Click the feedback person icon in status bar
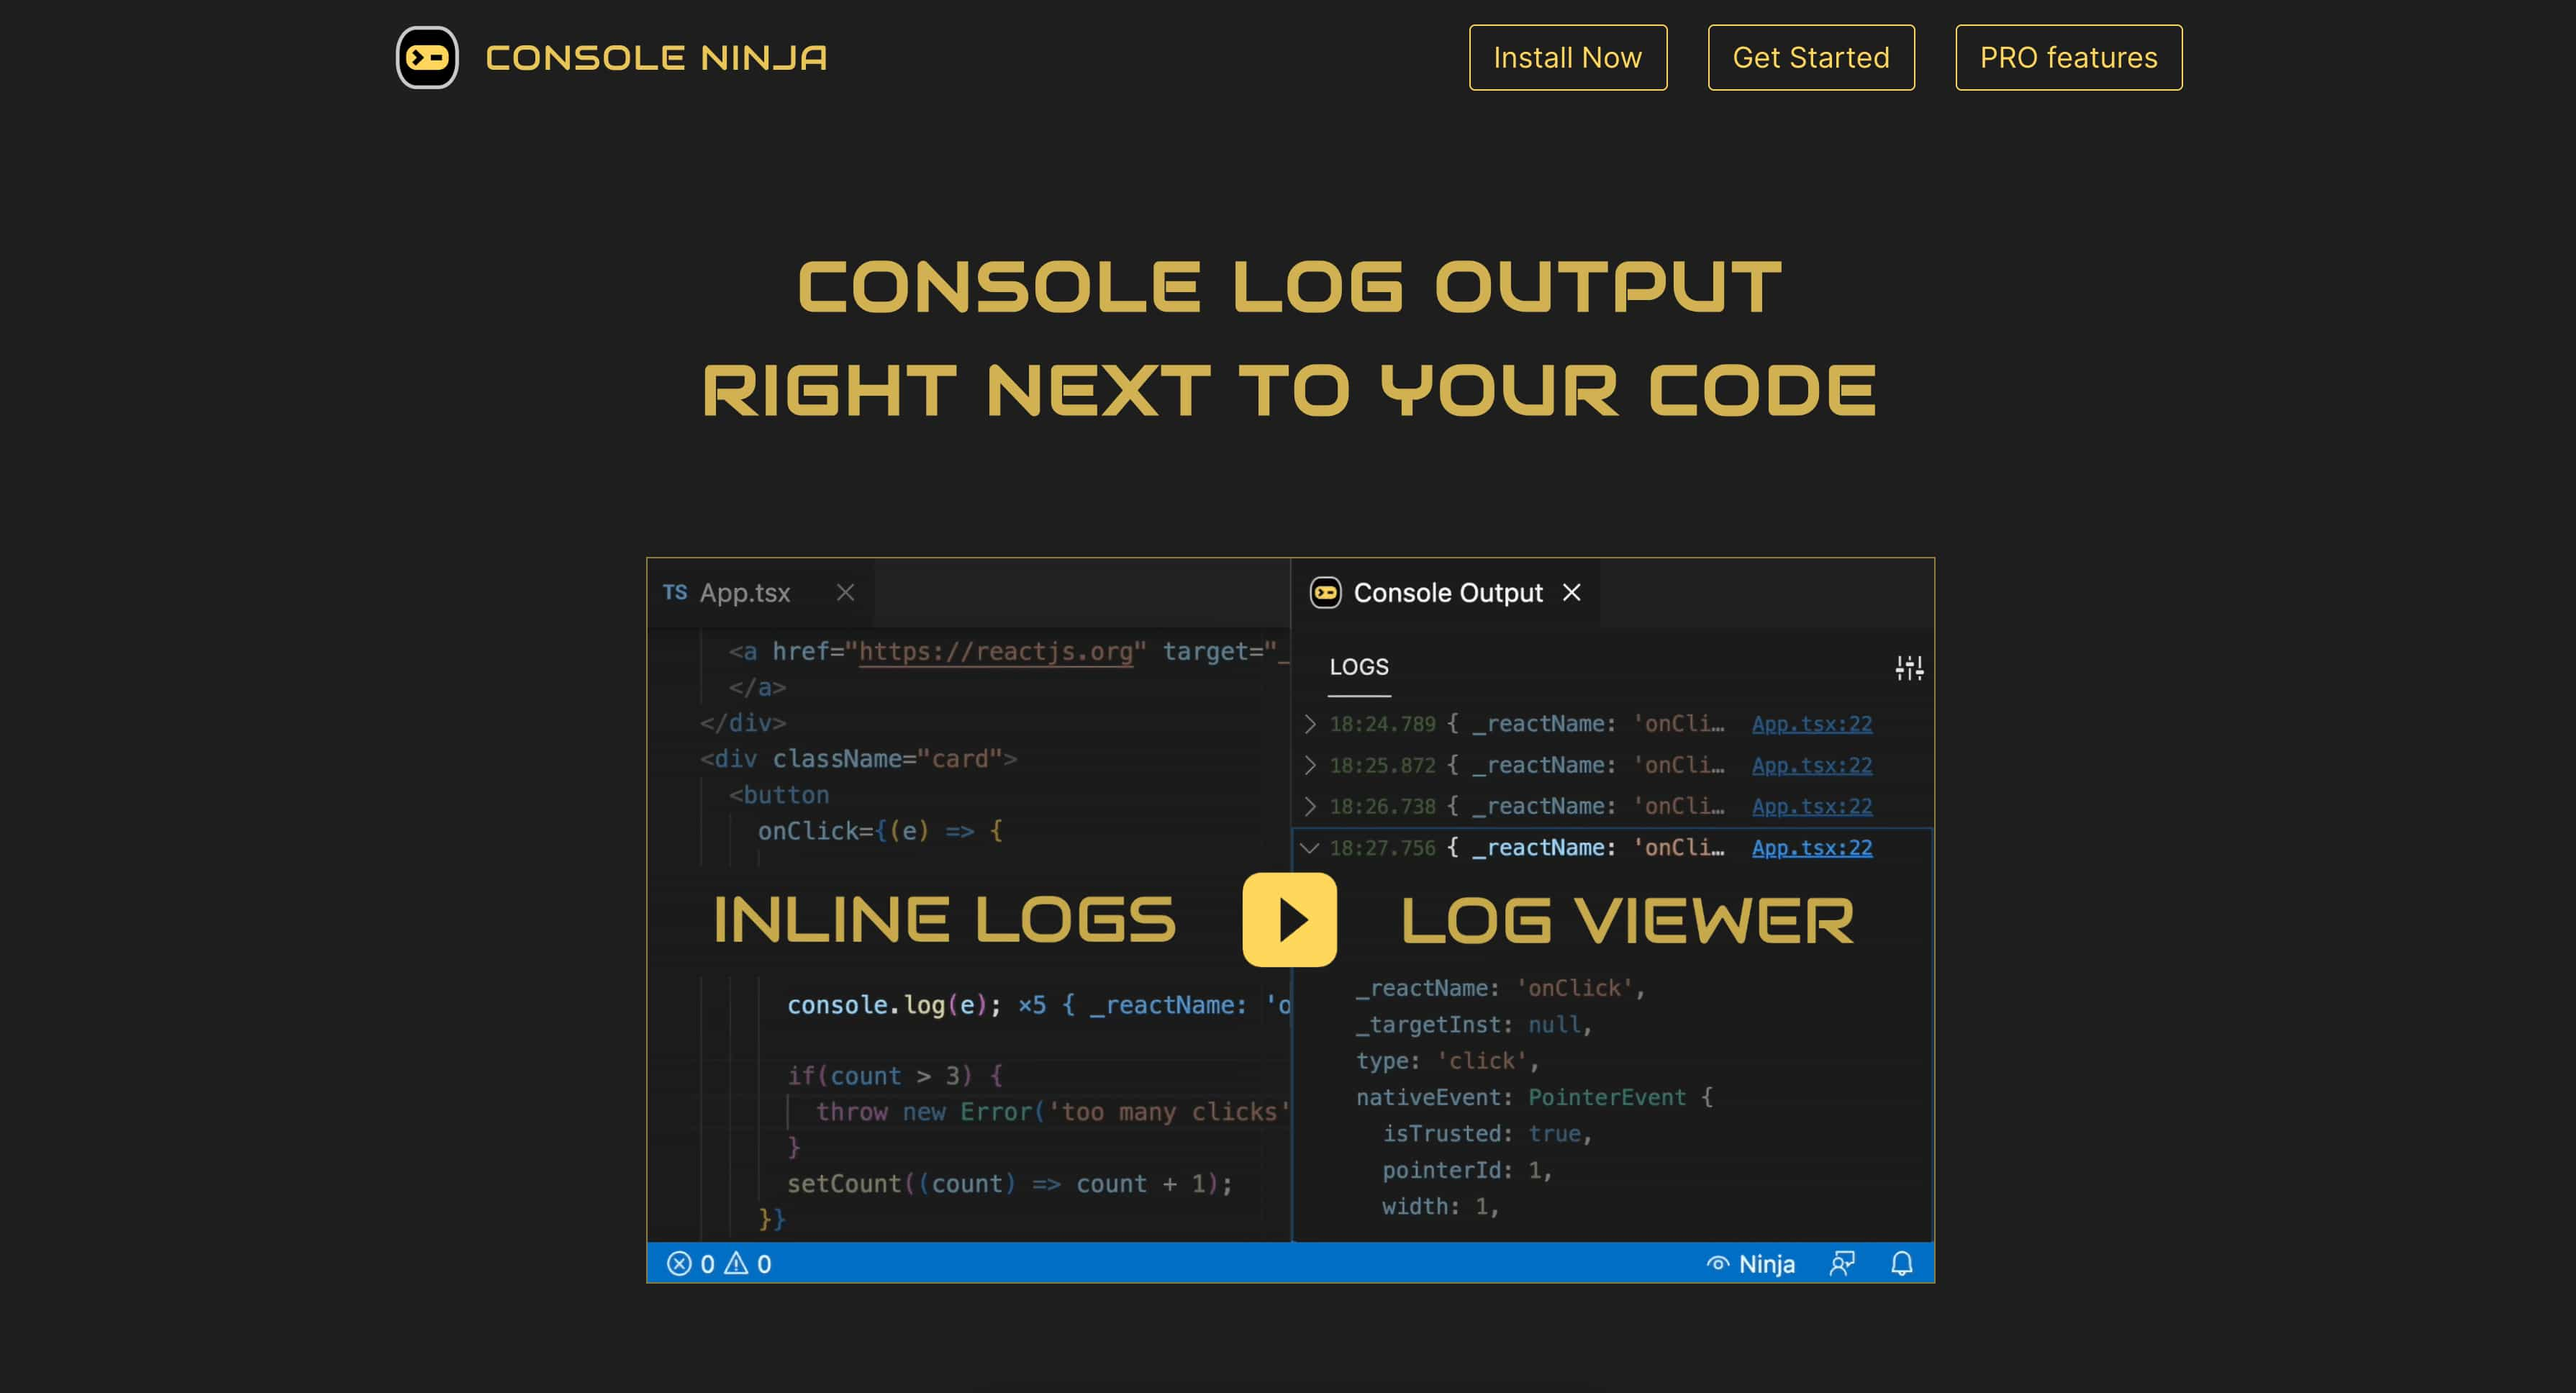This screenshot has width=2576, height=1393. coord(1842,1264)
